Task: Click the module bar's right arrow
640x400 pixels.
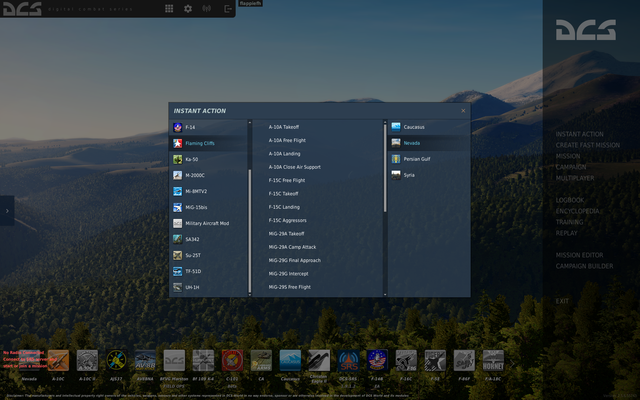Action: (512, 363)
